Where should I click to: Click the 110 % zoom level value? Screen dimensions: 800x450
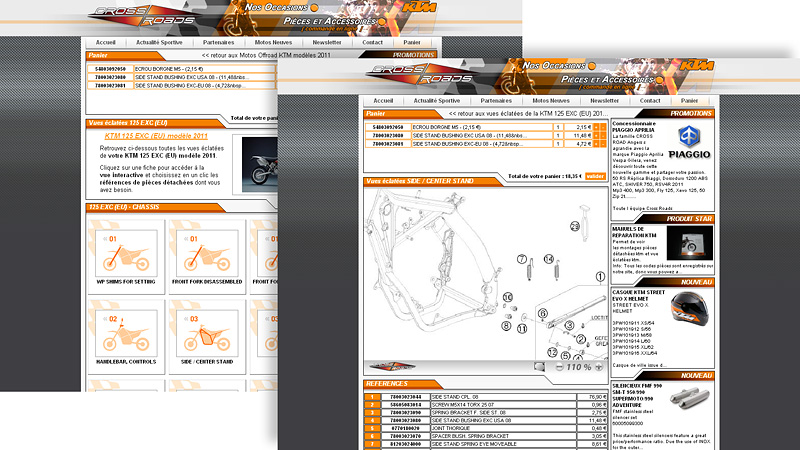579,367
